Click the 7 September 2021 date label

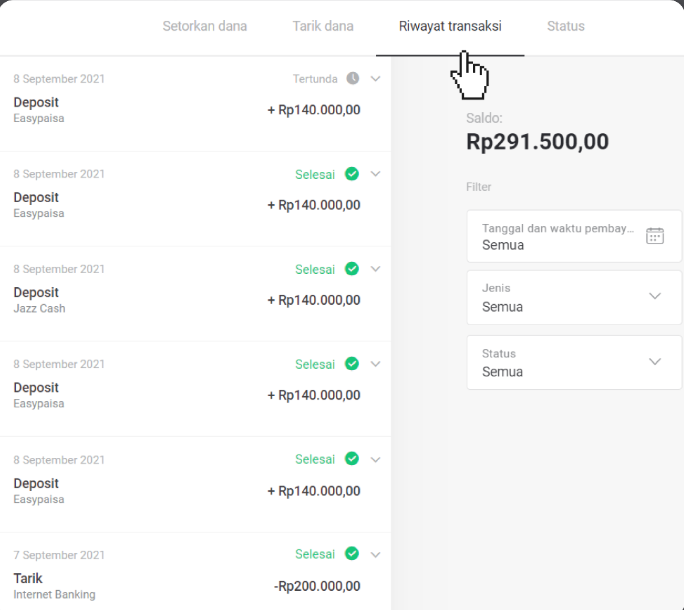pyautogui.click(x=59, y=555)
